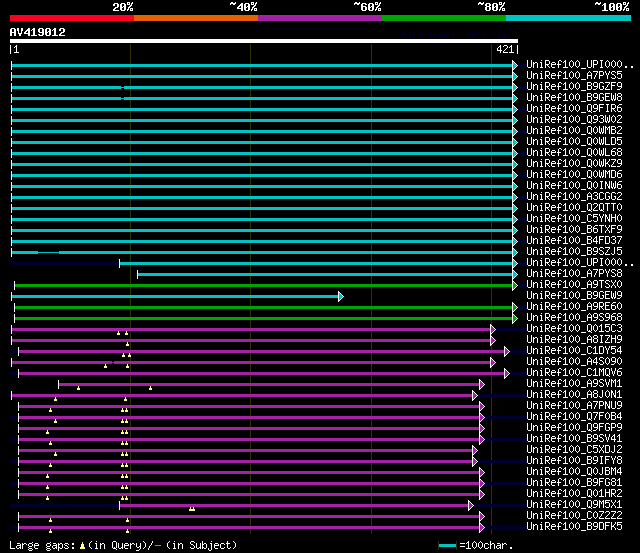Click arrowhead ending the A7PYS5 cyan bar

point(515,76)
